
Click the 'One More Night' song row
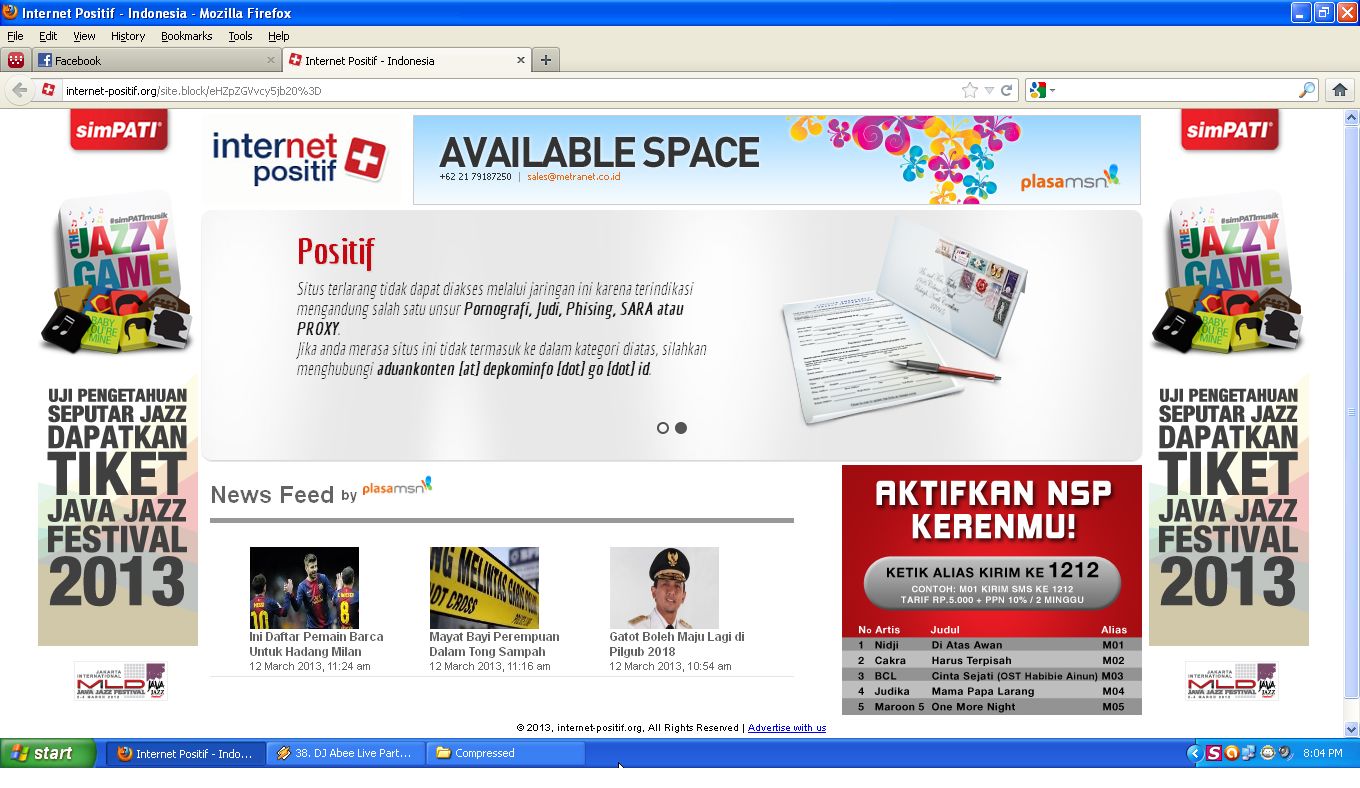(992, 707)
